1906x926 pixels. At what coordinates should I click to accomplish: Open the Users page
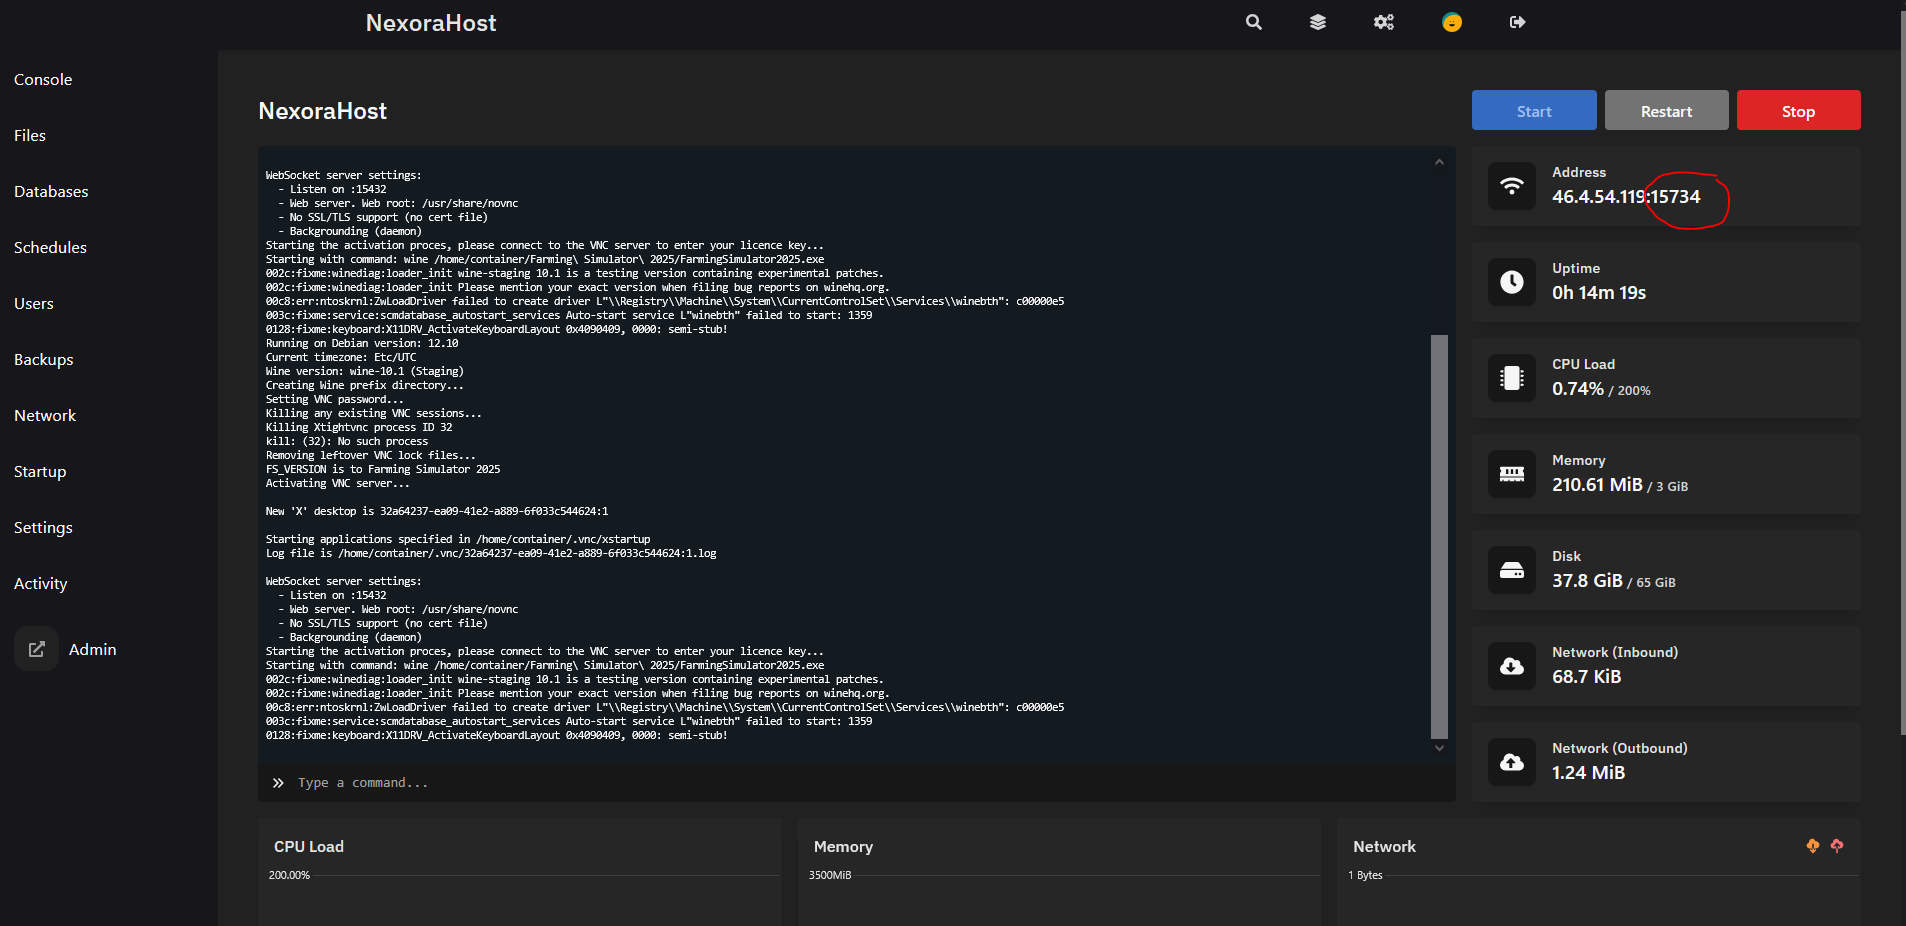click(x=34, y=304)
